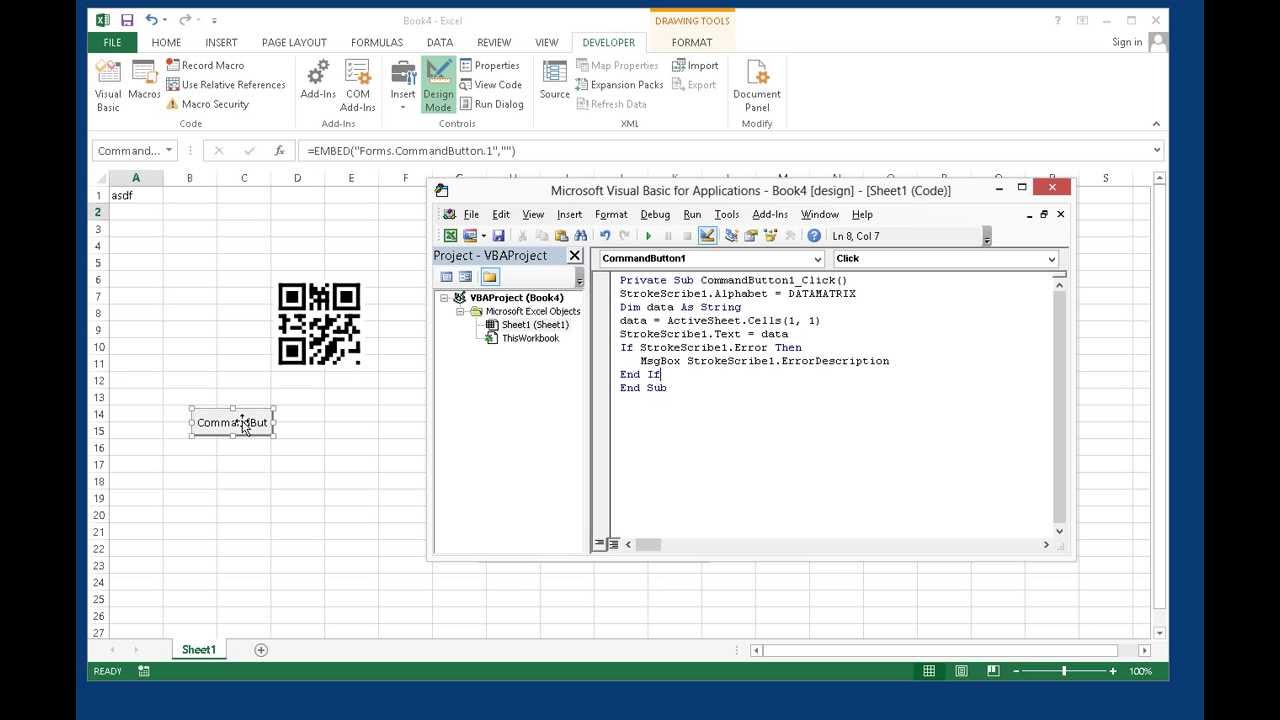Open the Macros dialog in Excel ribbon
This screenshot has width=1280, height=720.
point(144,80)
